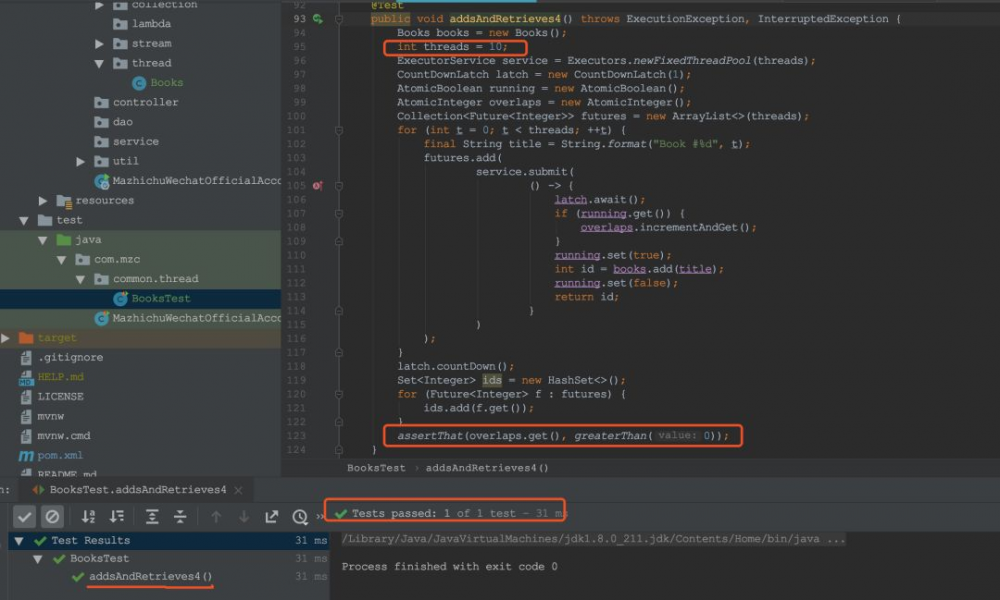The width and height of the screenshot is (1000, 600).
Task: Click the addsAndRetrieves4() breadcrumb
Action: (487, 468)
